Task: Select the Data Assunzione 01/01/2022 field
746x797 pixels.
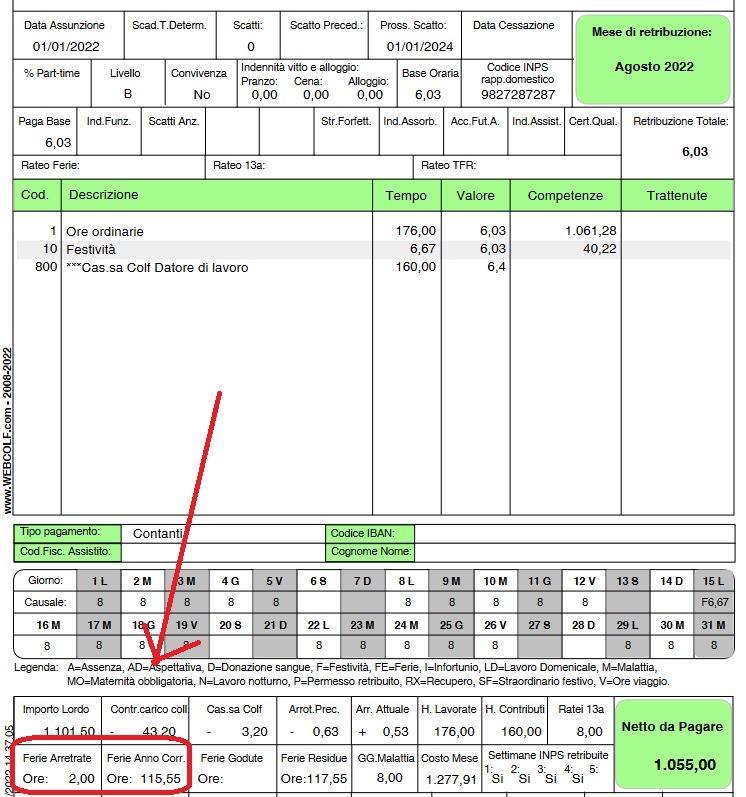Action: point(67,46)
